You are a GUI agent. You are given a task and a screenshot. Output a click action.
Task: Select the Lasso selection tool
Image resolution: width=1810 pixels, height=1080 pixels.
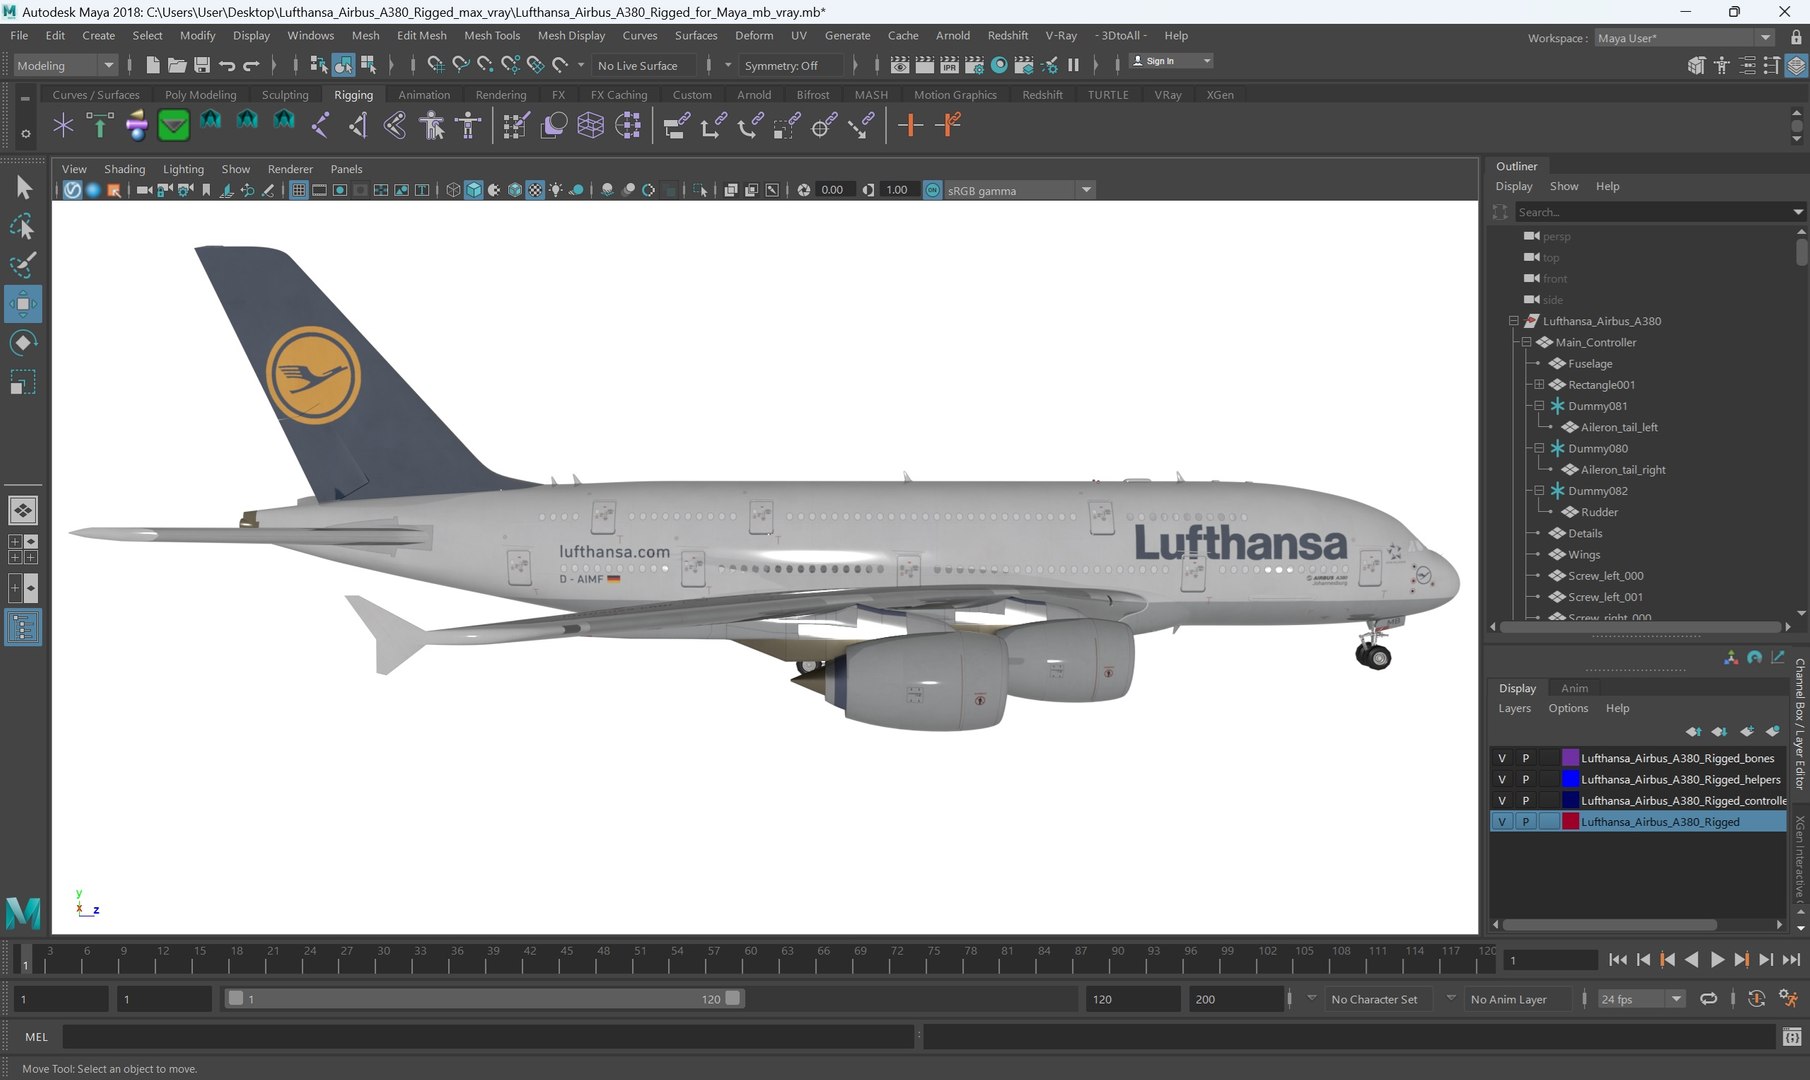click(22, 227)
